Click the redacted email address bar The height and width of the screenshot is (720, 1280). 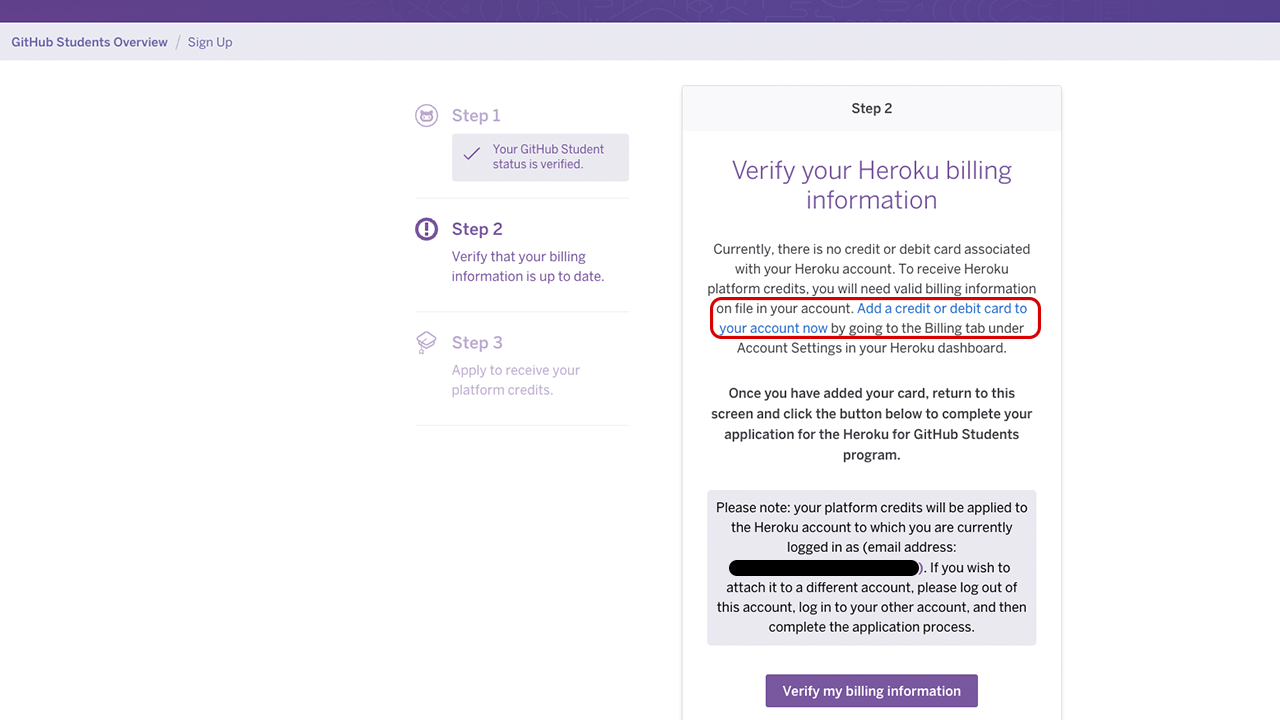[824, 568]
